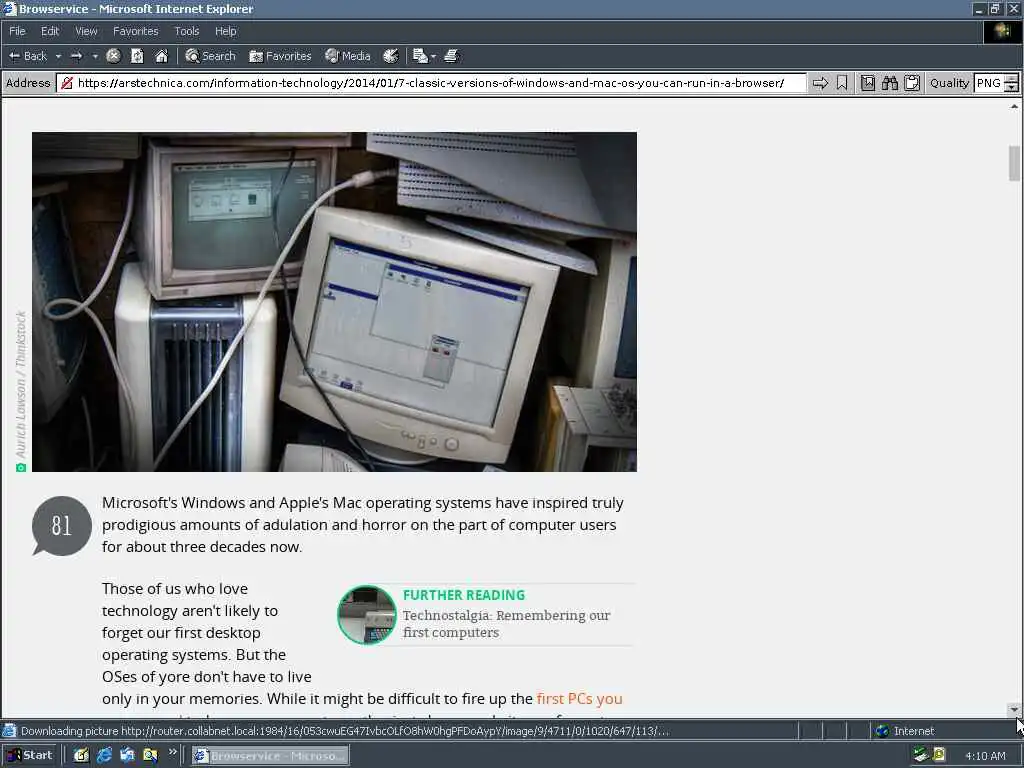Refresh the page with the Refresh icon
1024x768 pixels.
click(137, 56)
